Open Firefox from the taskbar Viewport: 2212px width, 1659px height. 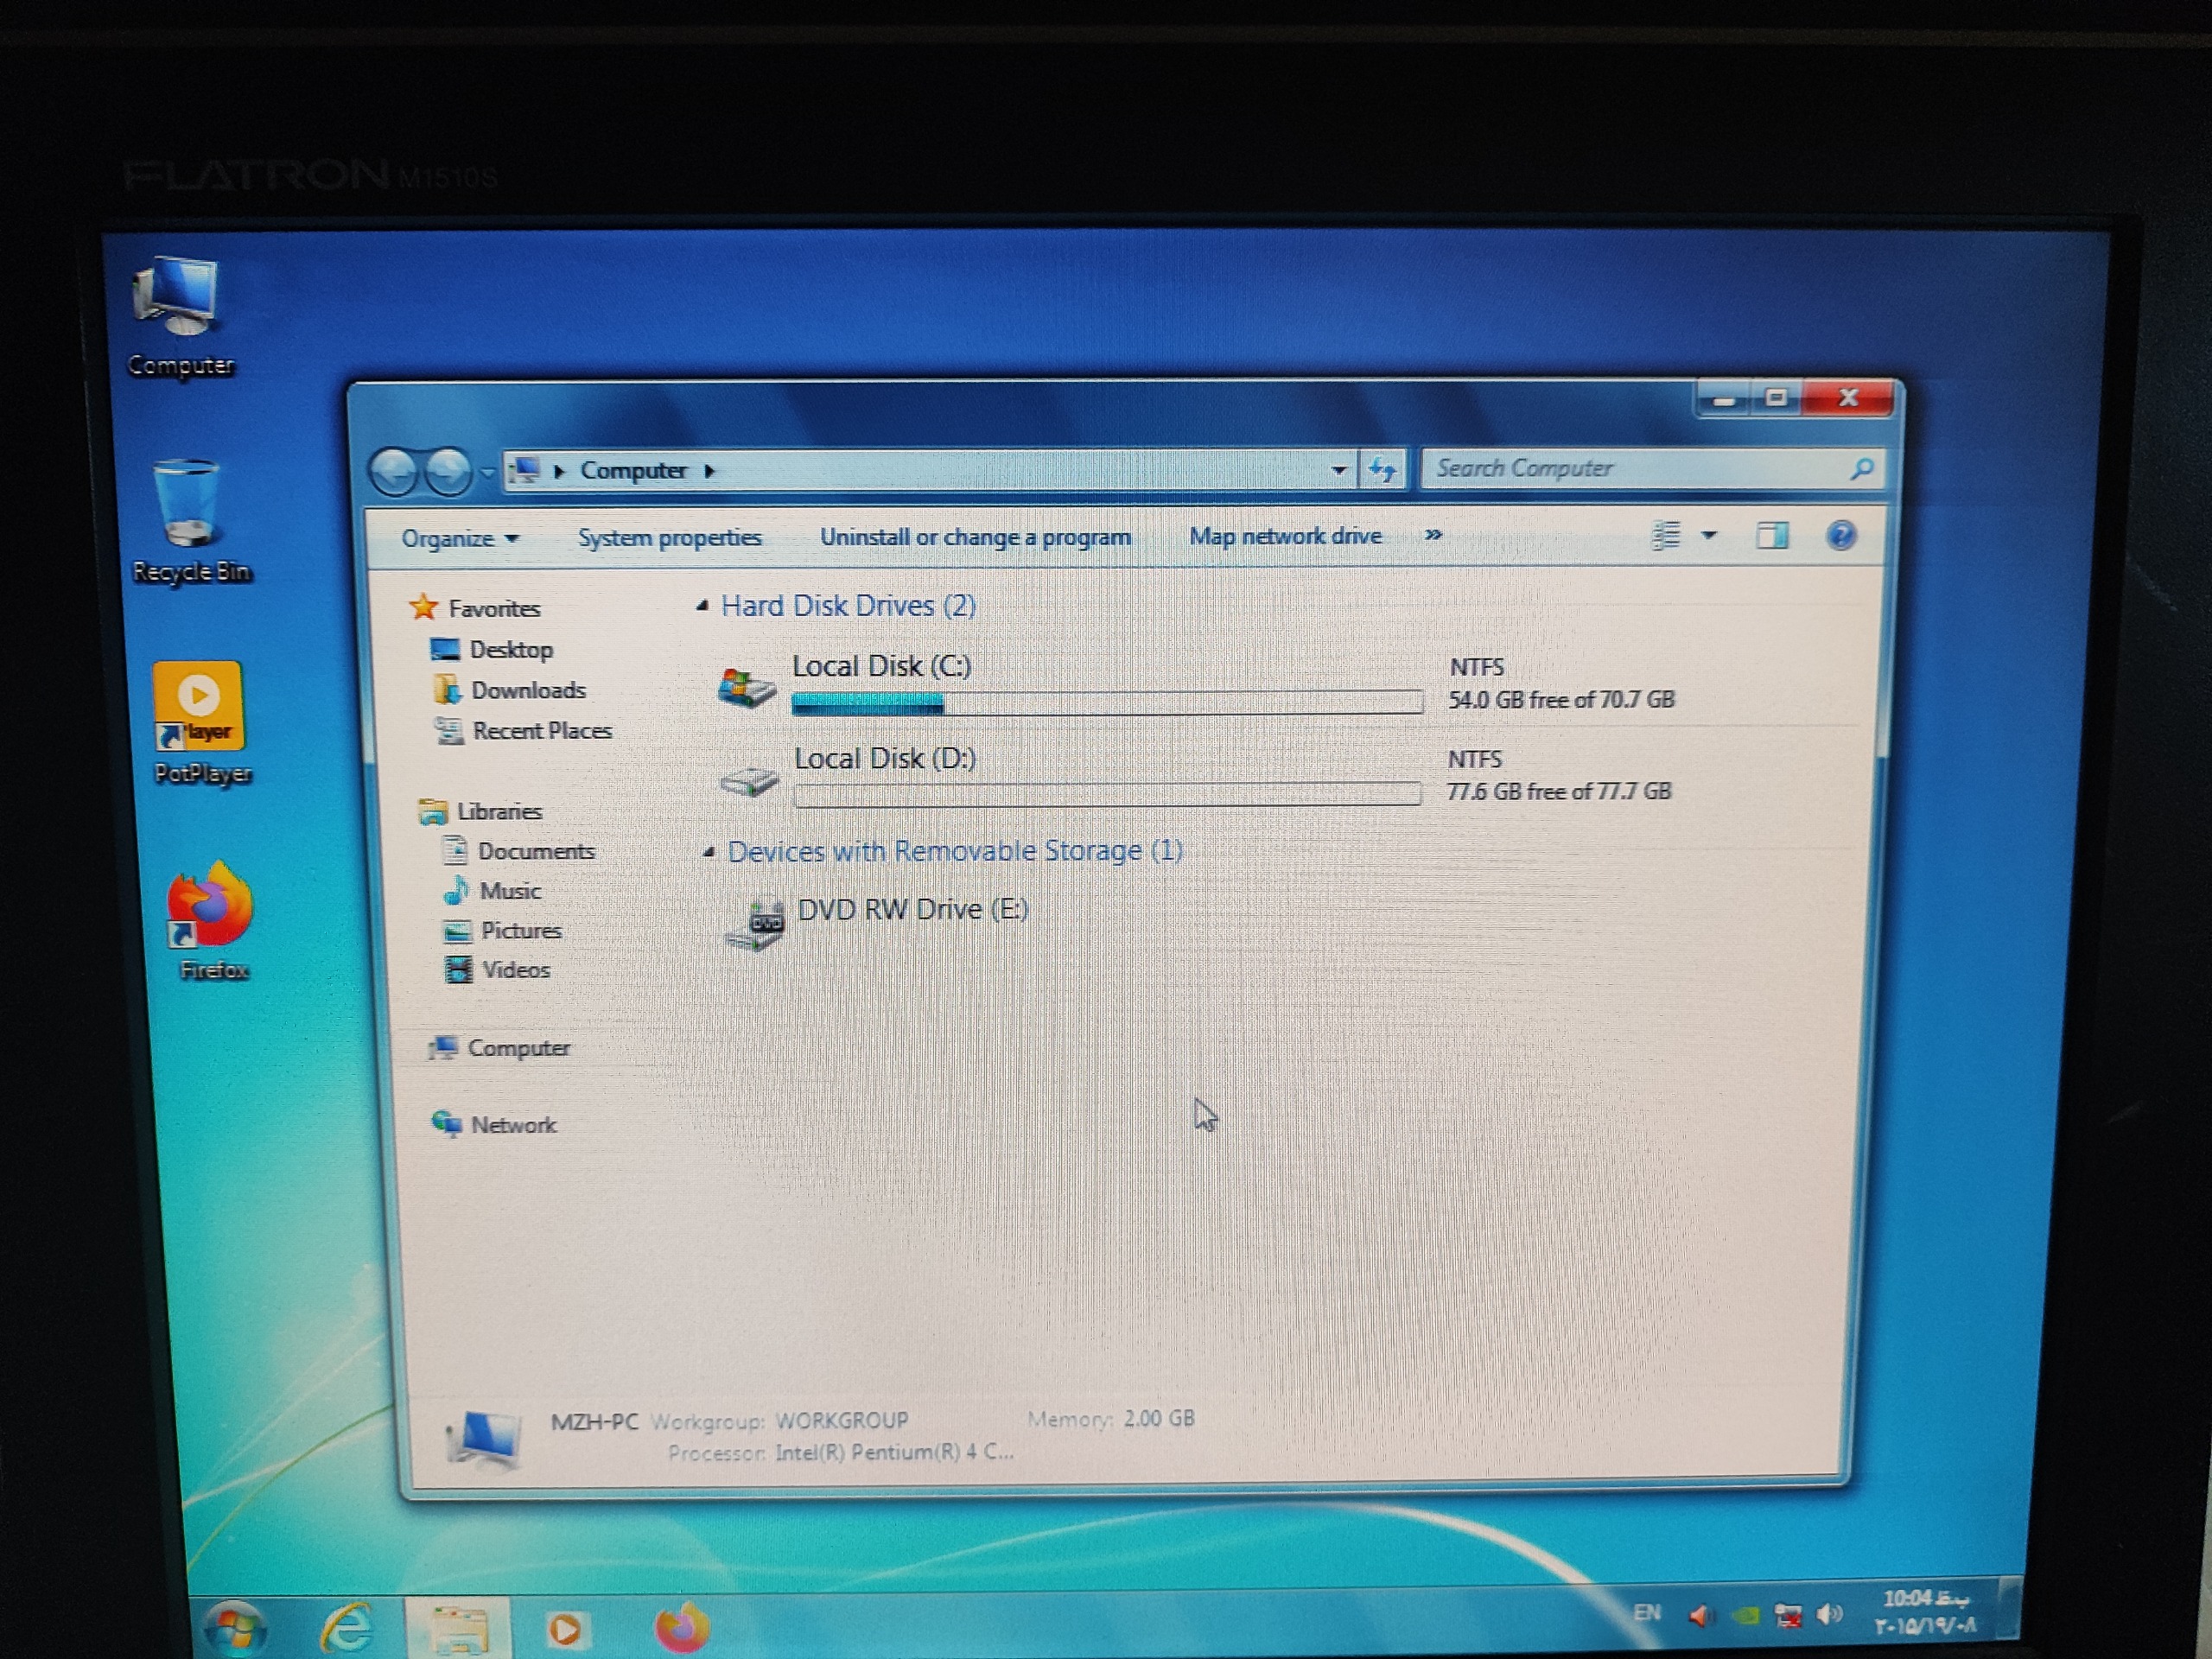[682, 1627]
